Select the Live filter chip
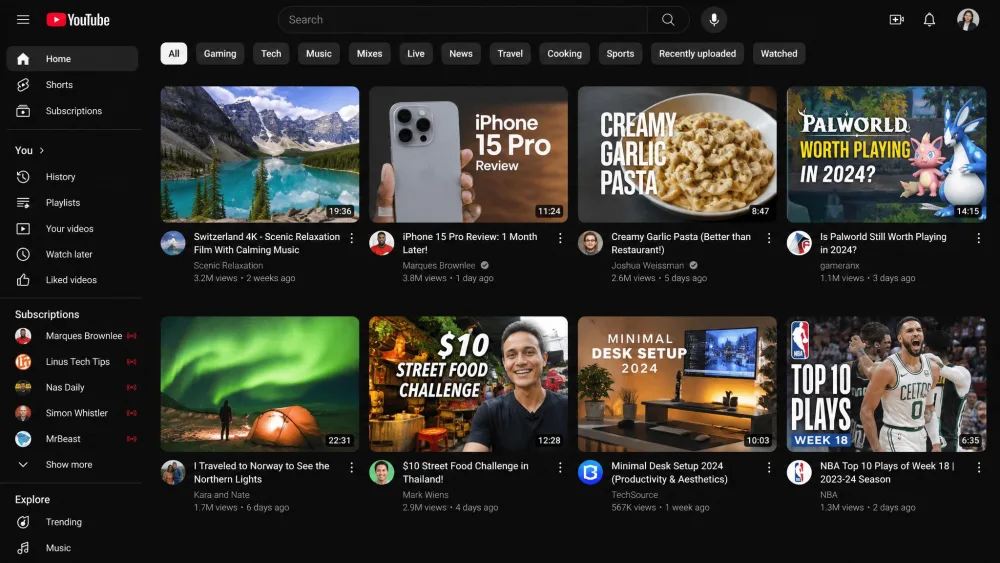This screenshot has width=1000, height=563. (416, 54)
